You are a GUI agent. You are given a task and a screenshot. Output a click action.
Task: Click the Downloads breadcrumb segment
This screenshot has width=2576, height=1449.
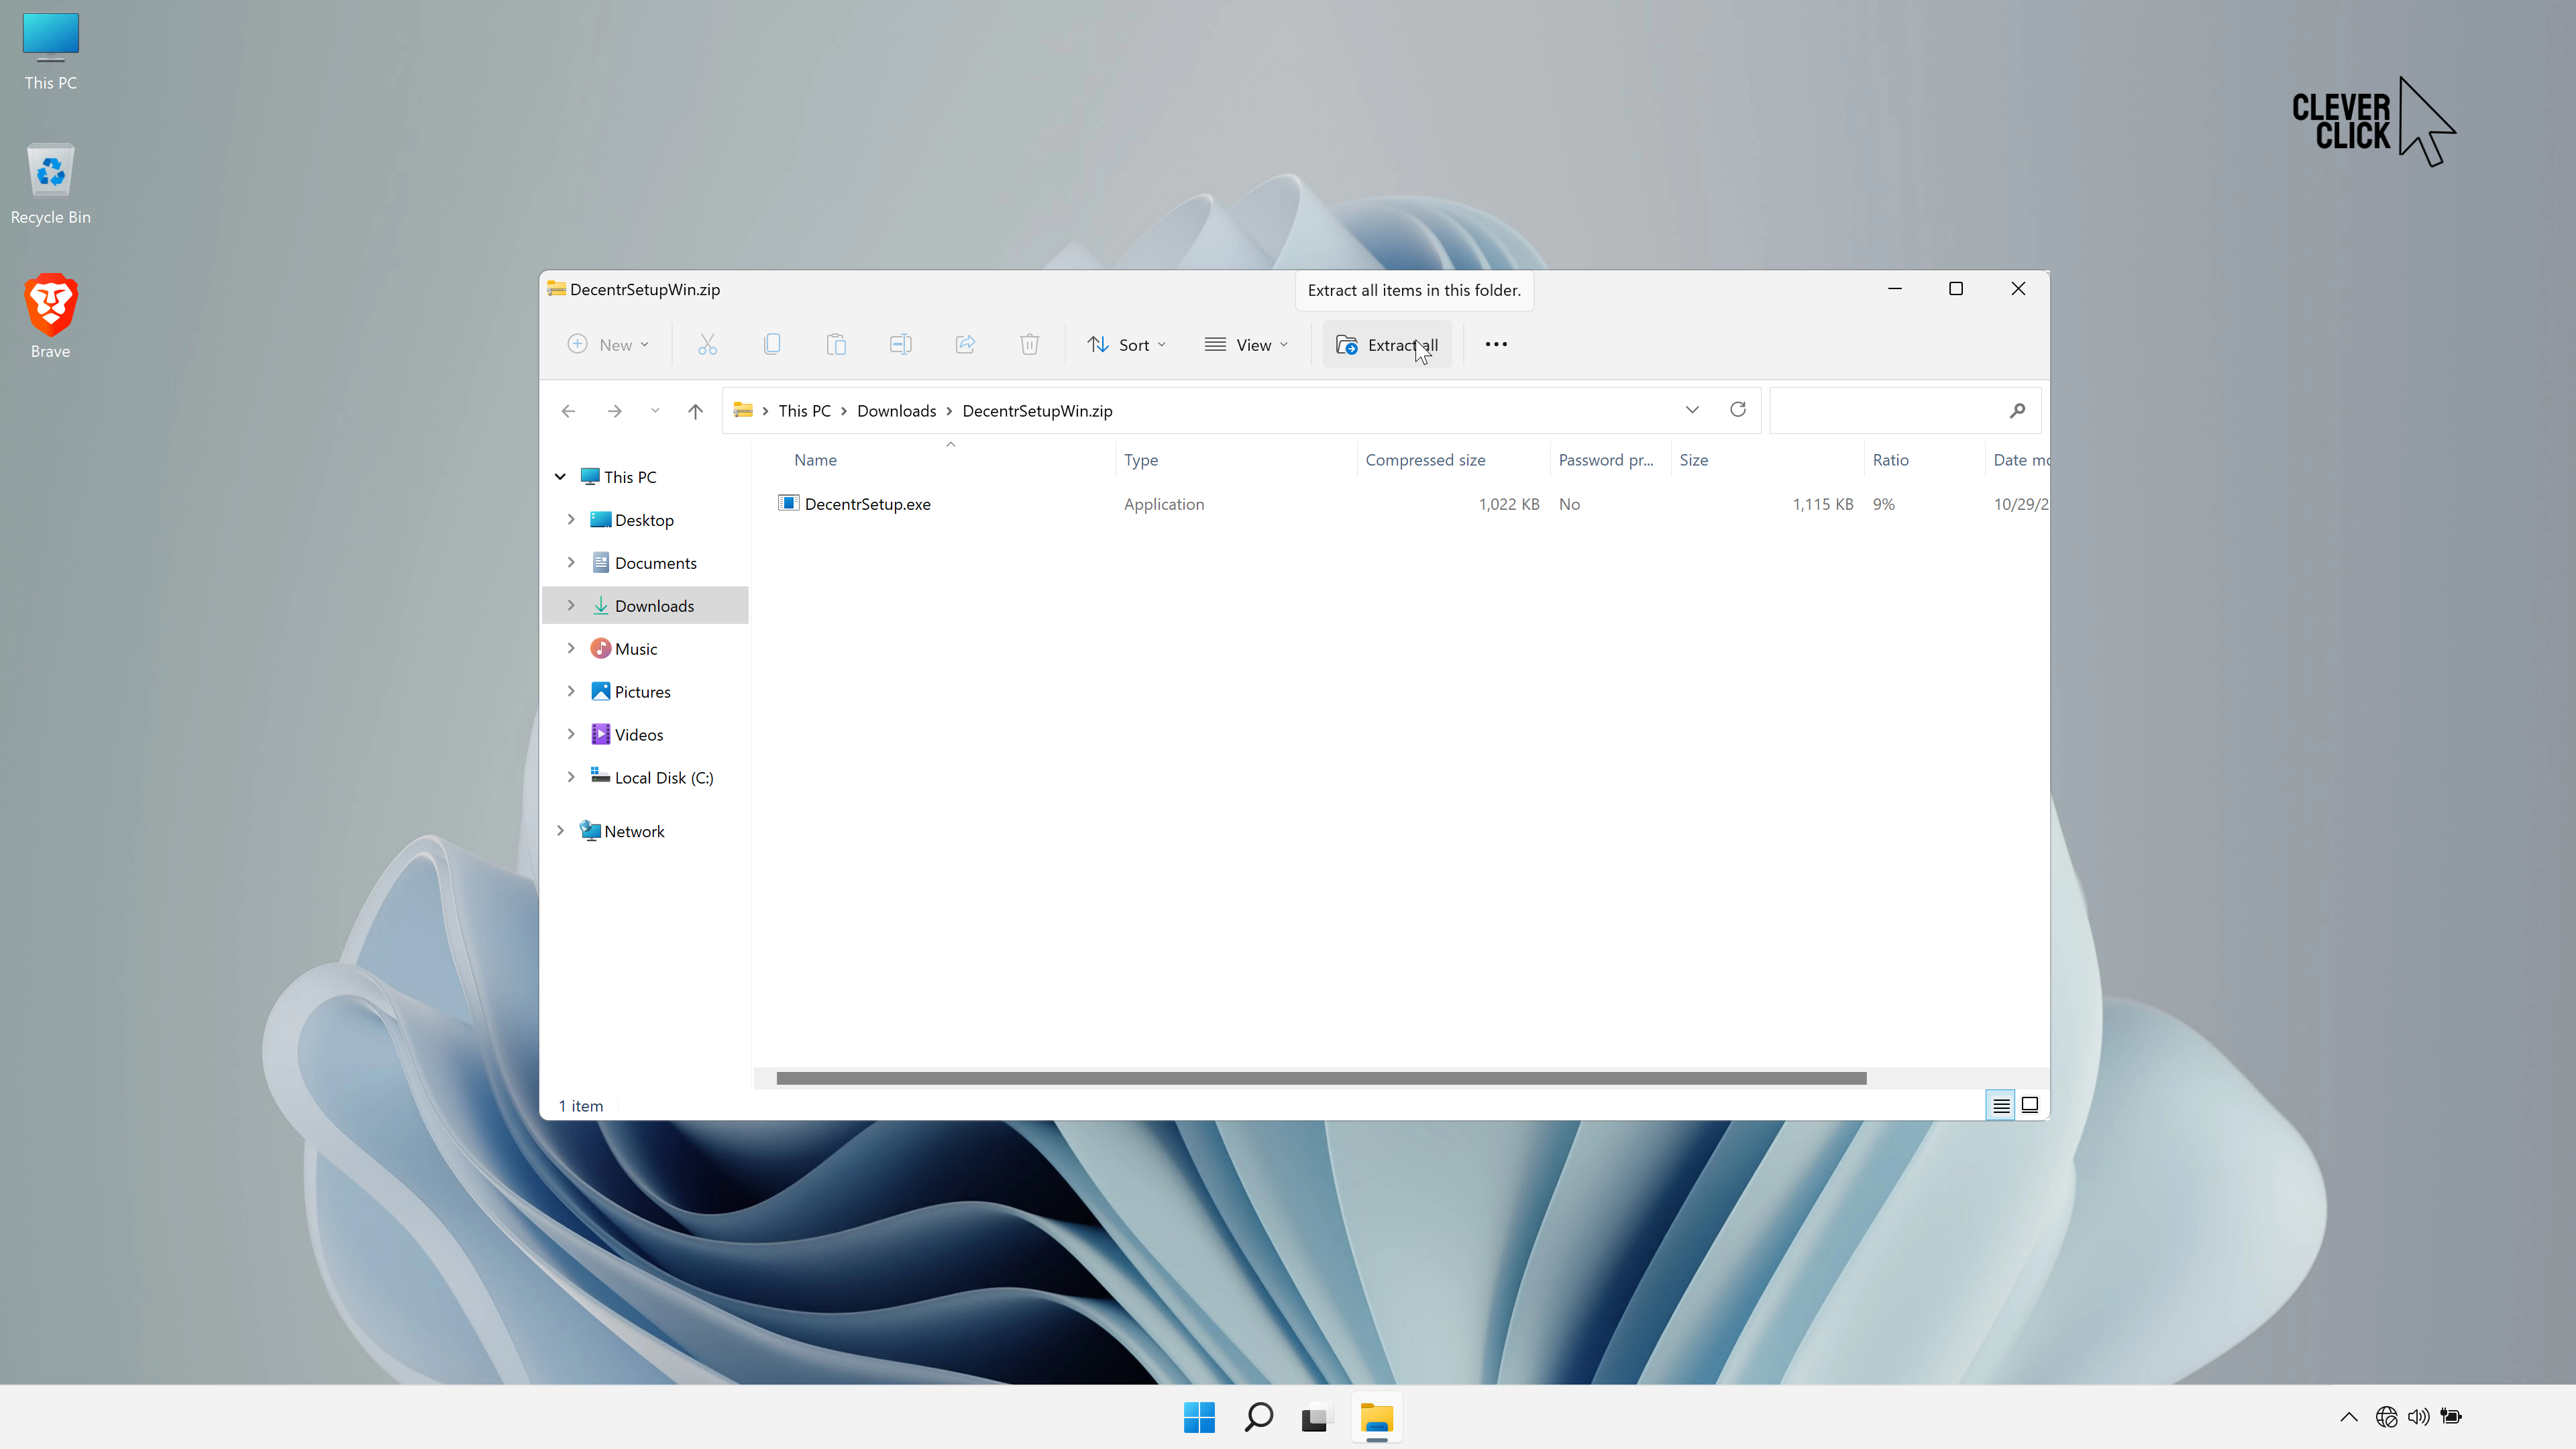pos(896,411)
